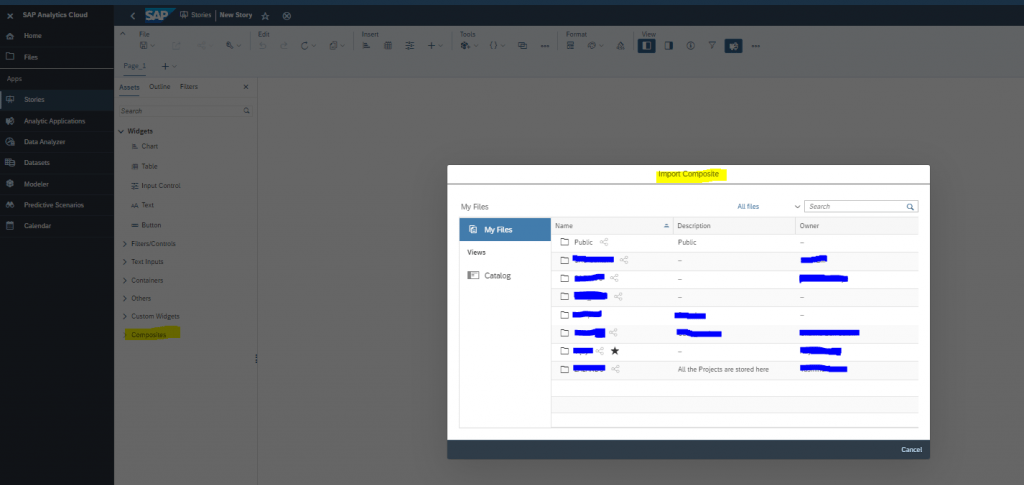Switch to the Filters tab
Image resolution: width=1024 pixels, height=485 pixels.
point(189,87)
